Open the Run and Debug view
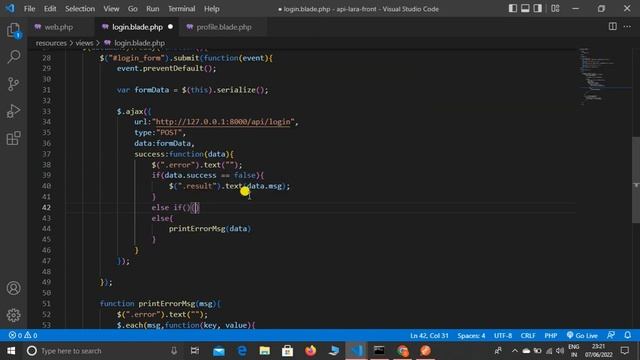This screenshot has width=640, height=360. pos(13,111)
